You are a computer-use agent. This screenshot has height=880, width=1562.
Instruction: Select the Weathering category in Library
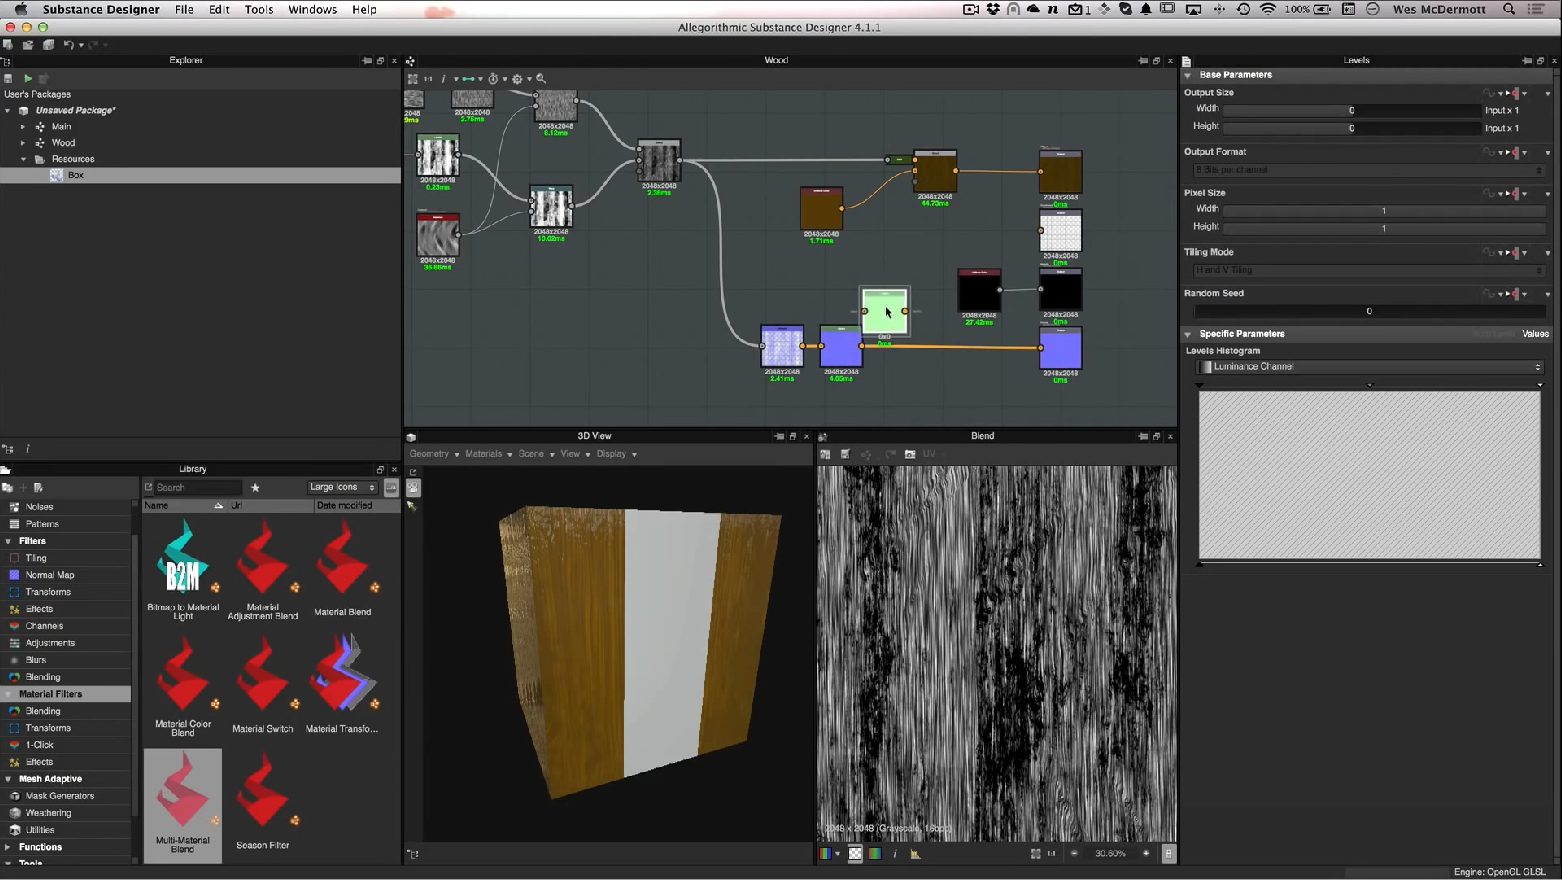click(48, 813)
